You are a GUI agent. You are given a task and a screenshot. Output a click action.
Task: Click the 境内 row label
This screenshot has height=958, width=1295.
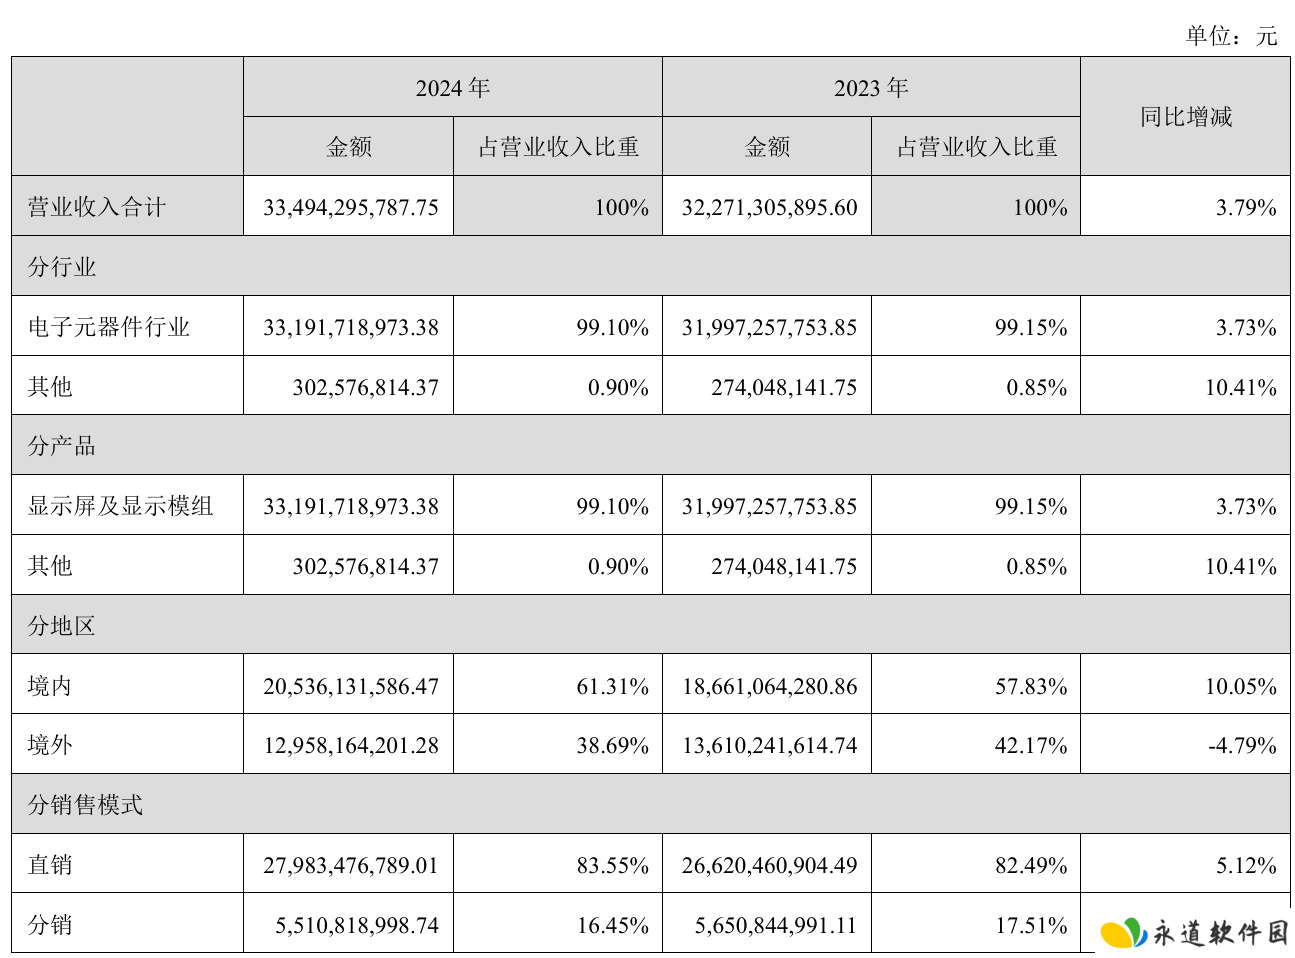coord(50,686)
